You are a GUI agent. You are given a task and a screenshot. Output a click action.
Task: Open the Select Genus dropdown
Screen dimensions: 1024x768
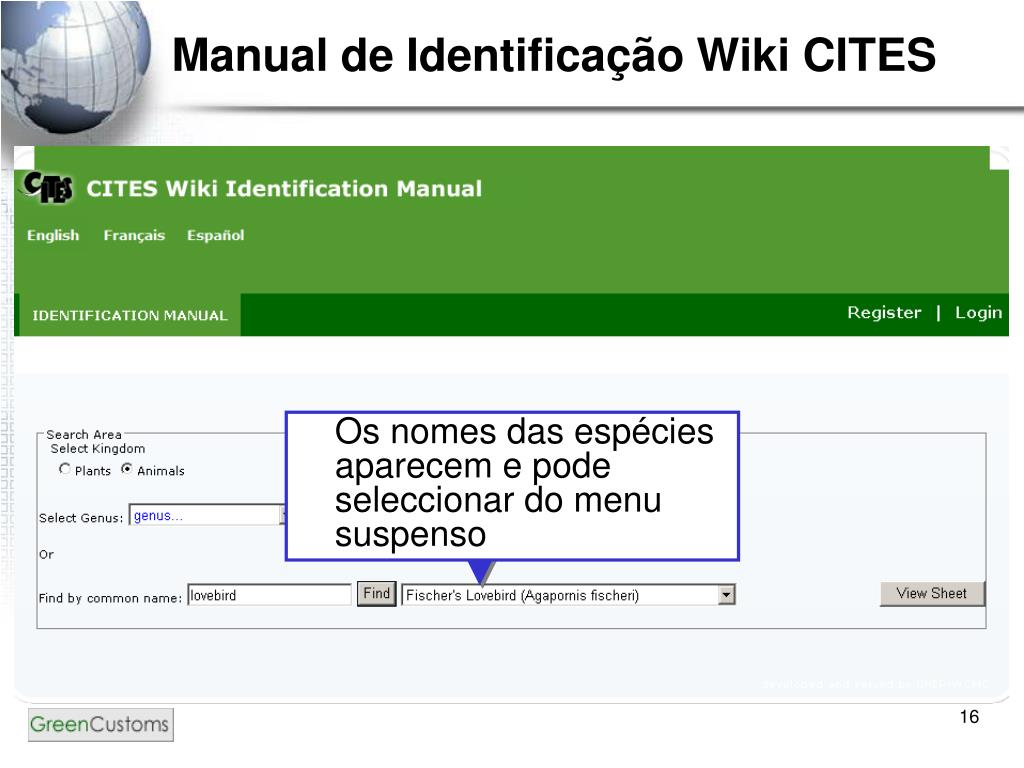(x=208, y=515)
